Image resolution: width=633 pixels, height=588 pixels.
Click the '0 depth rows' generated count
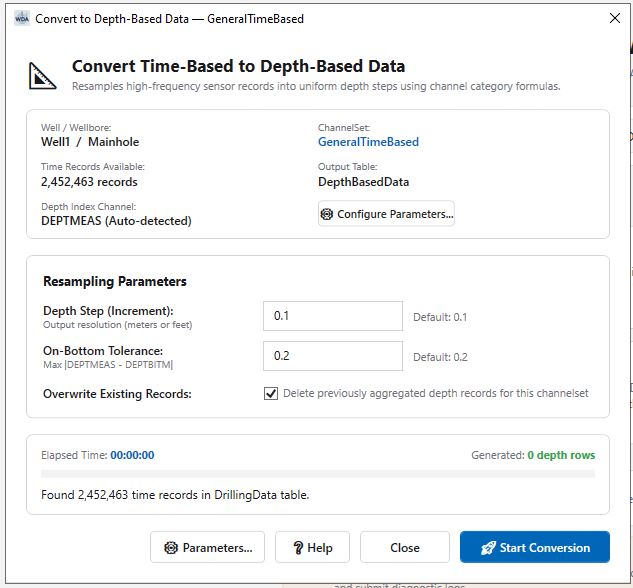click(x=561, y=455)
